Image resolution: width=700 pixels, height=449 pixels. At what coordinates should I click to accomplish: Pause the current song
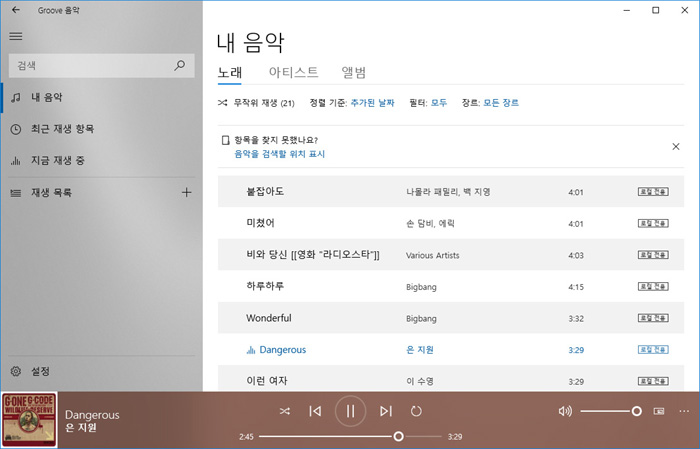(350, 411)
